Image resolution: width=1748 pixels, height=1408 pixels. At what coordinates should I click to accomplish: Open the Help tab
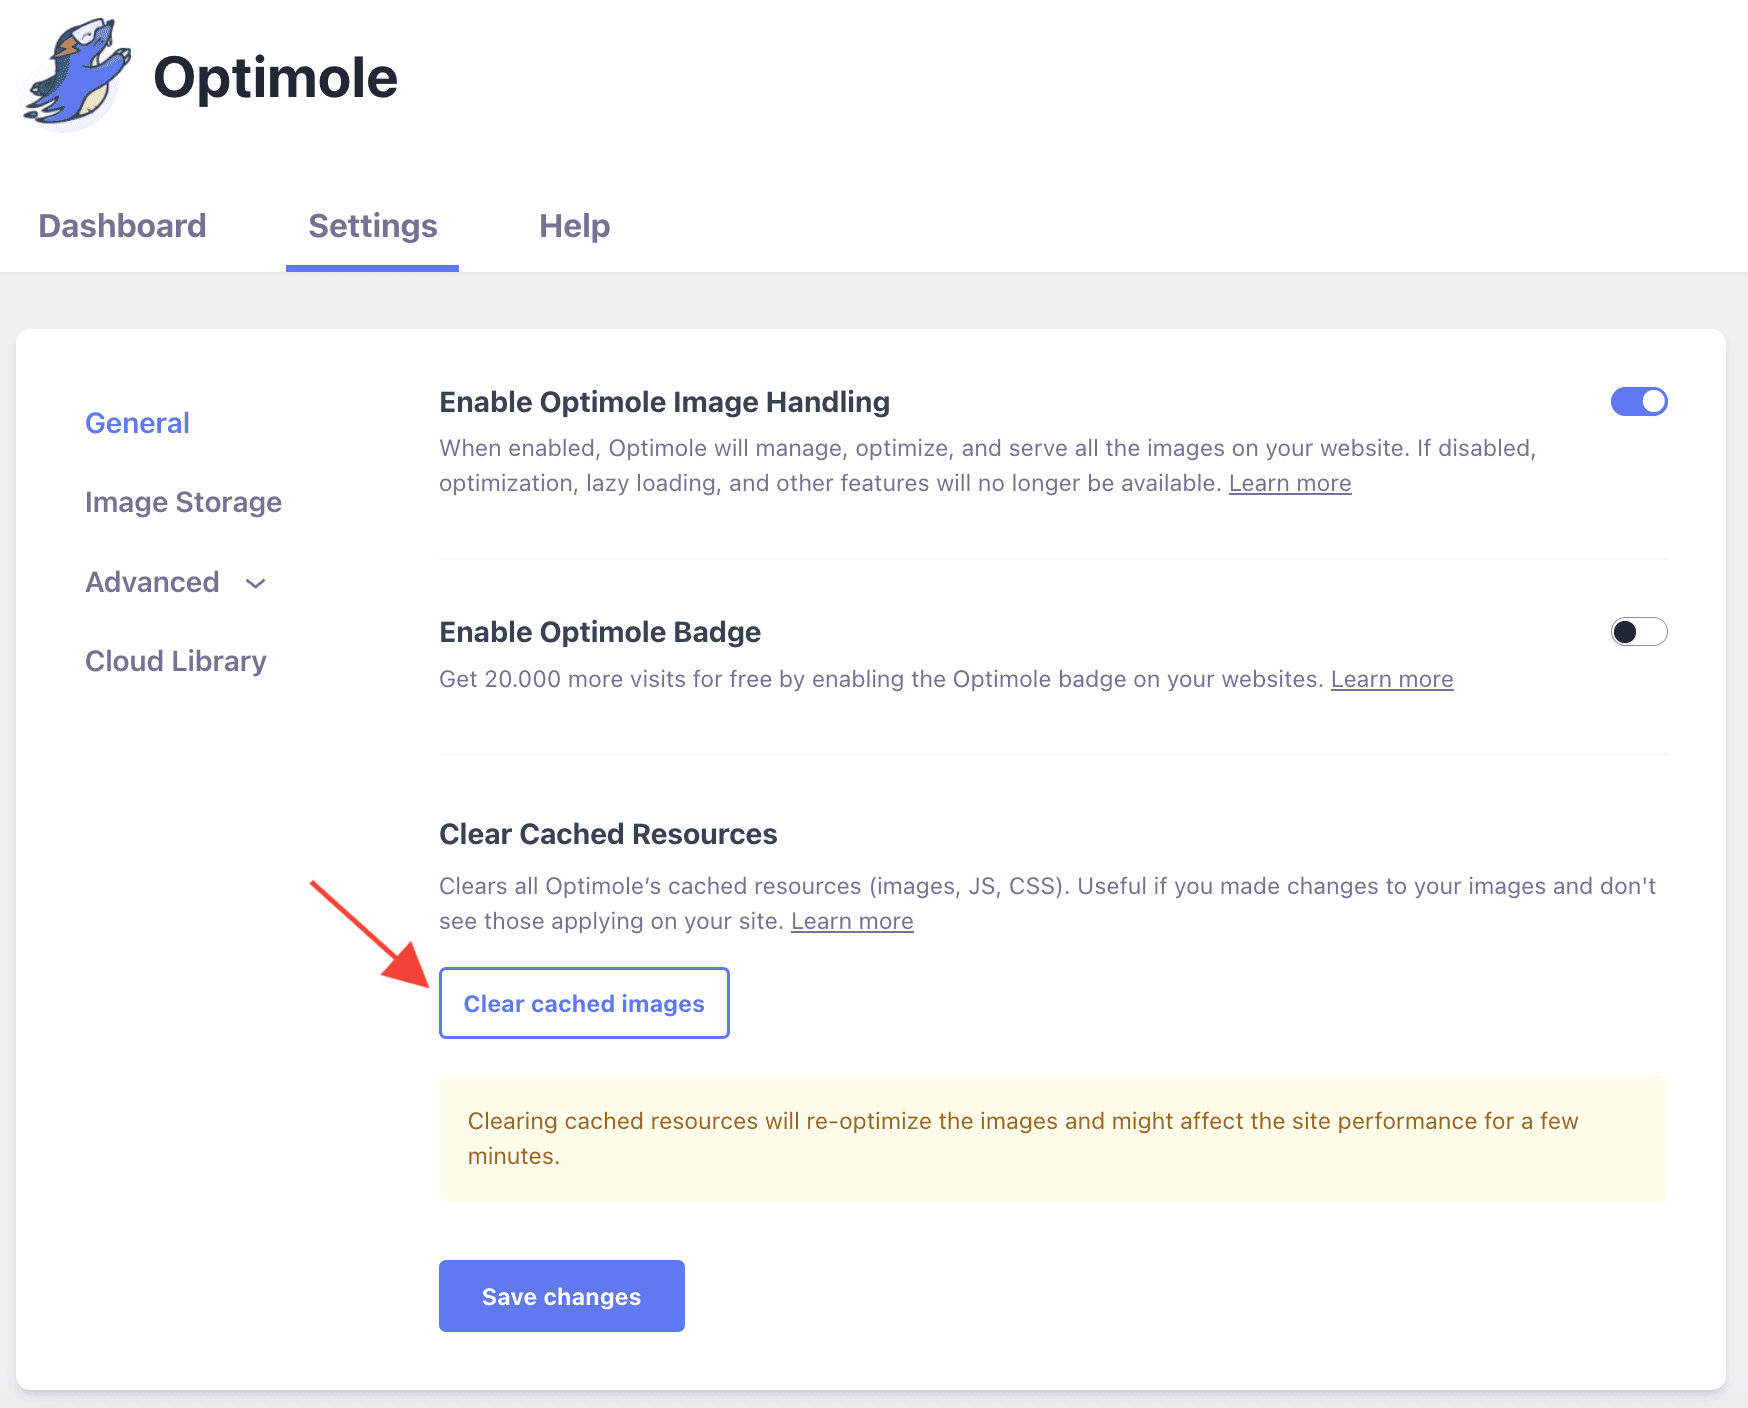[575, 226]
